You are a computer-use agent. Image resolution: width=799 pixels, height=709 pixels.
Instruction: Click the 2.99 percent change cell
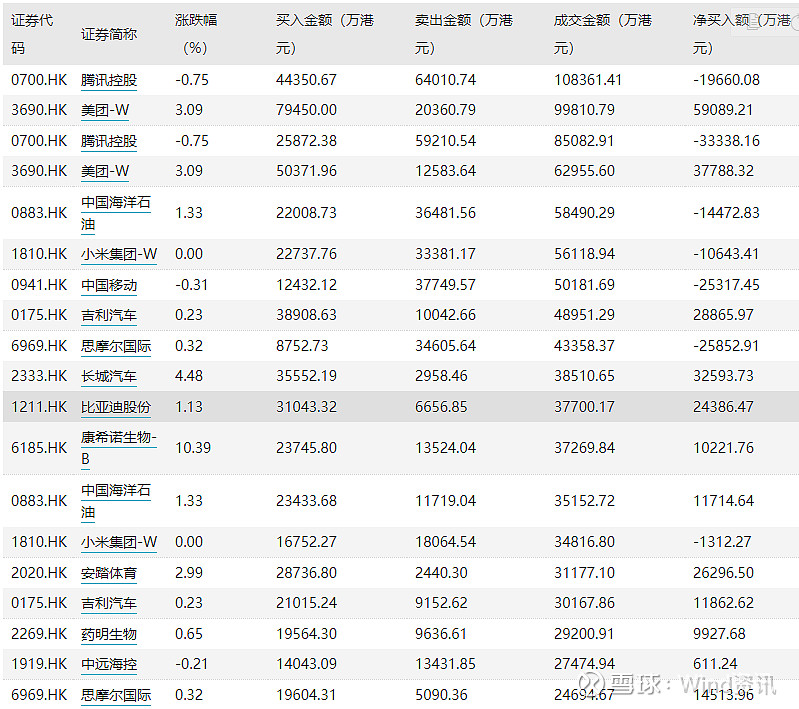pyautogui.click(x=189, y=573)
